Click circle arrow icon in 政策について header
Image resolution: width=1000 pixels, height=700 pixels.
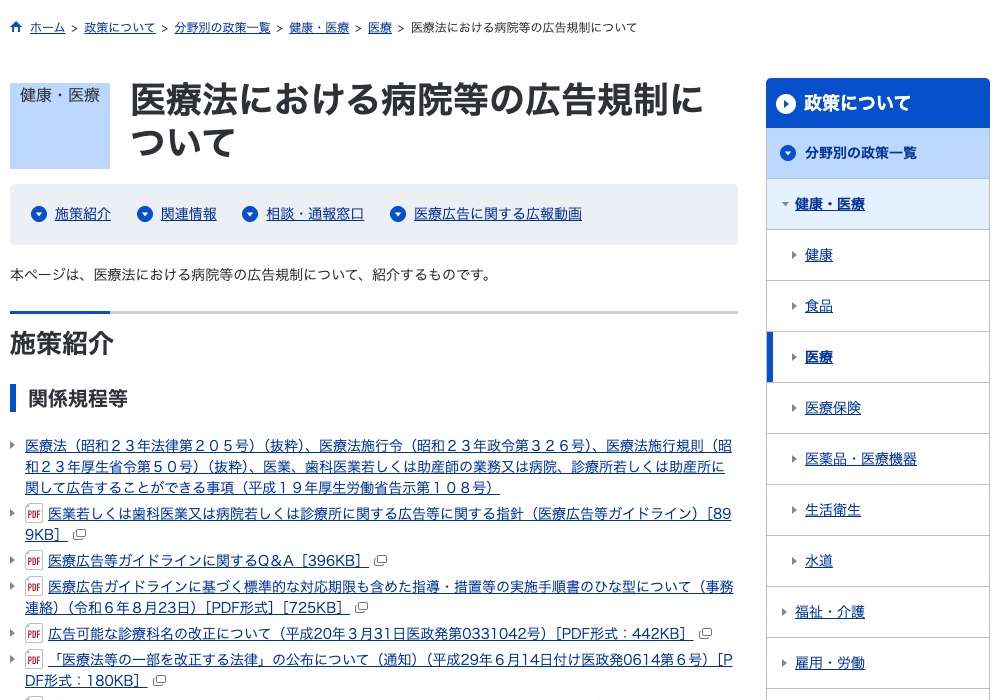tap(786, 104)
